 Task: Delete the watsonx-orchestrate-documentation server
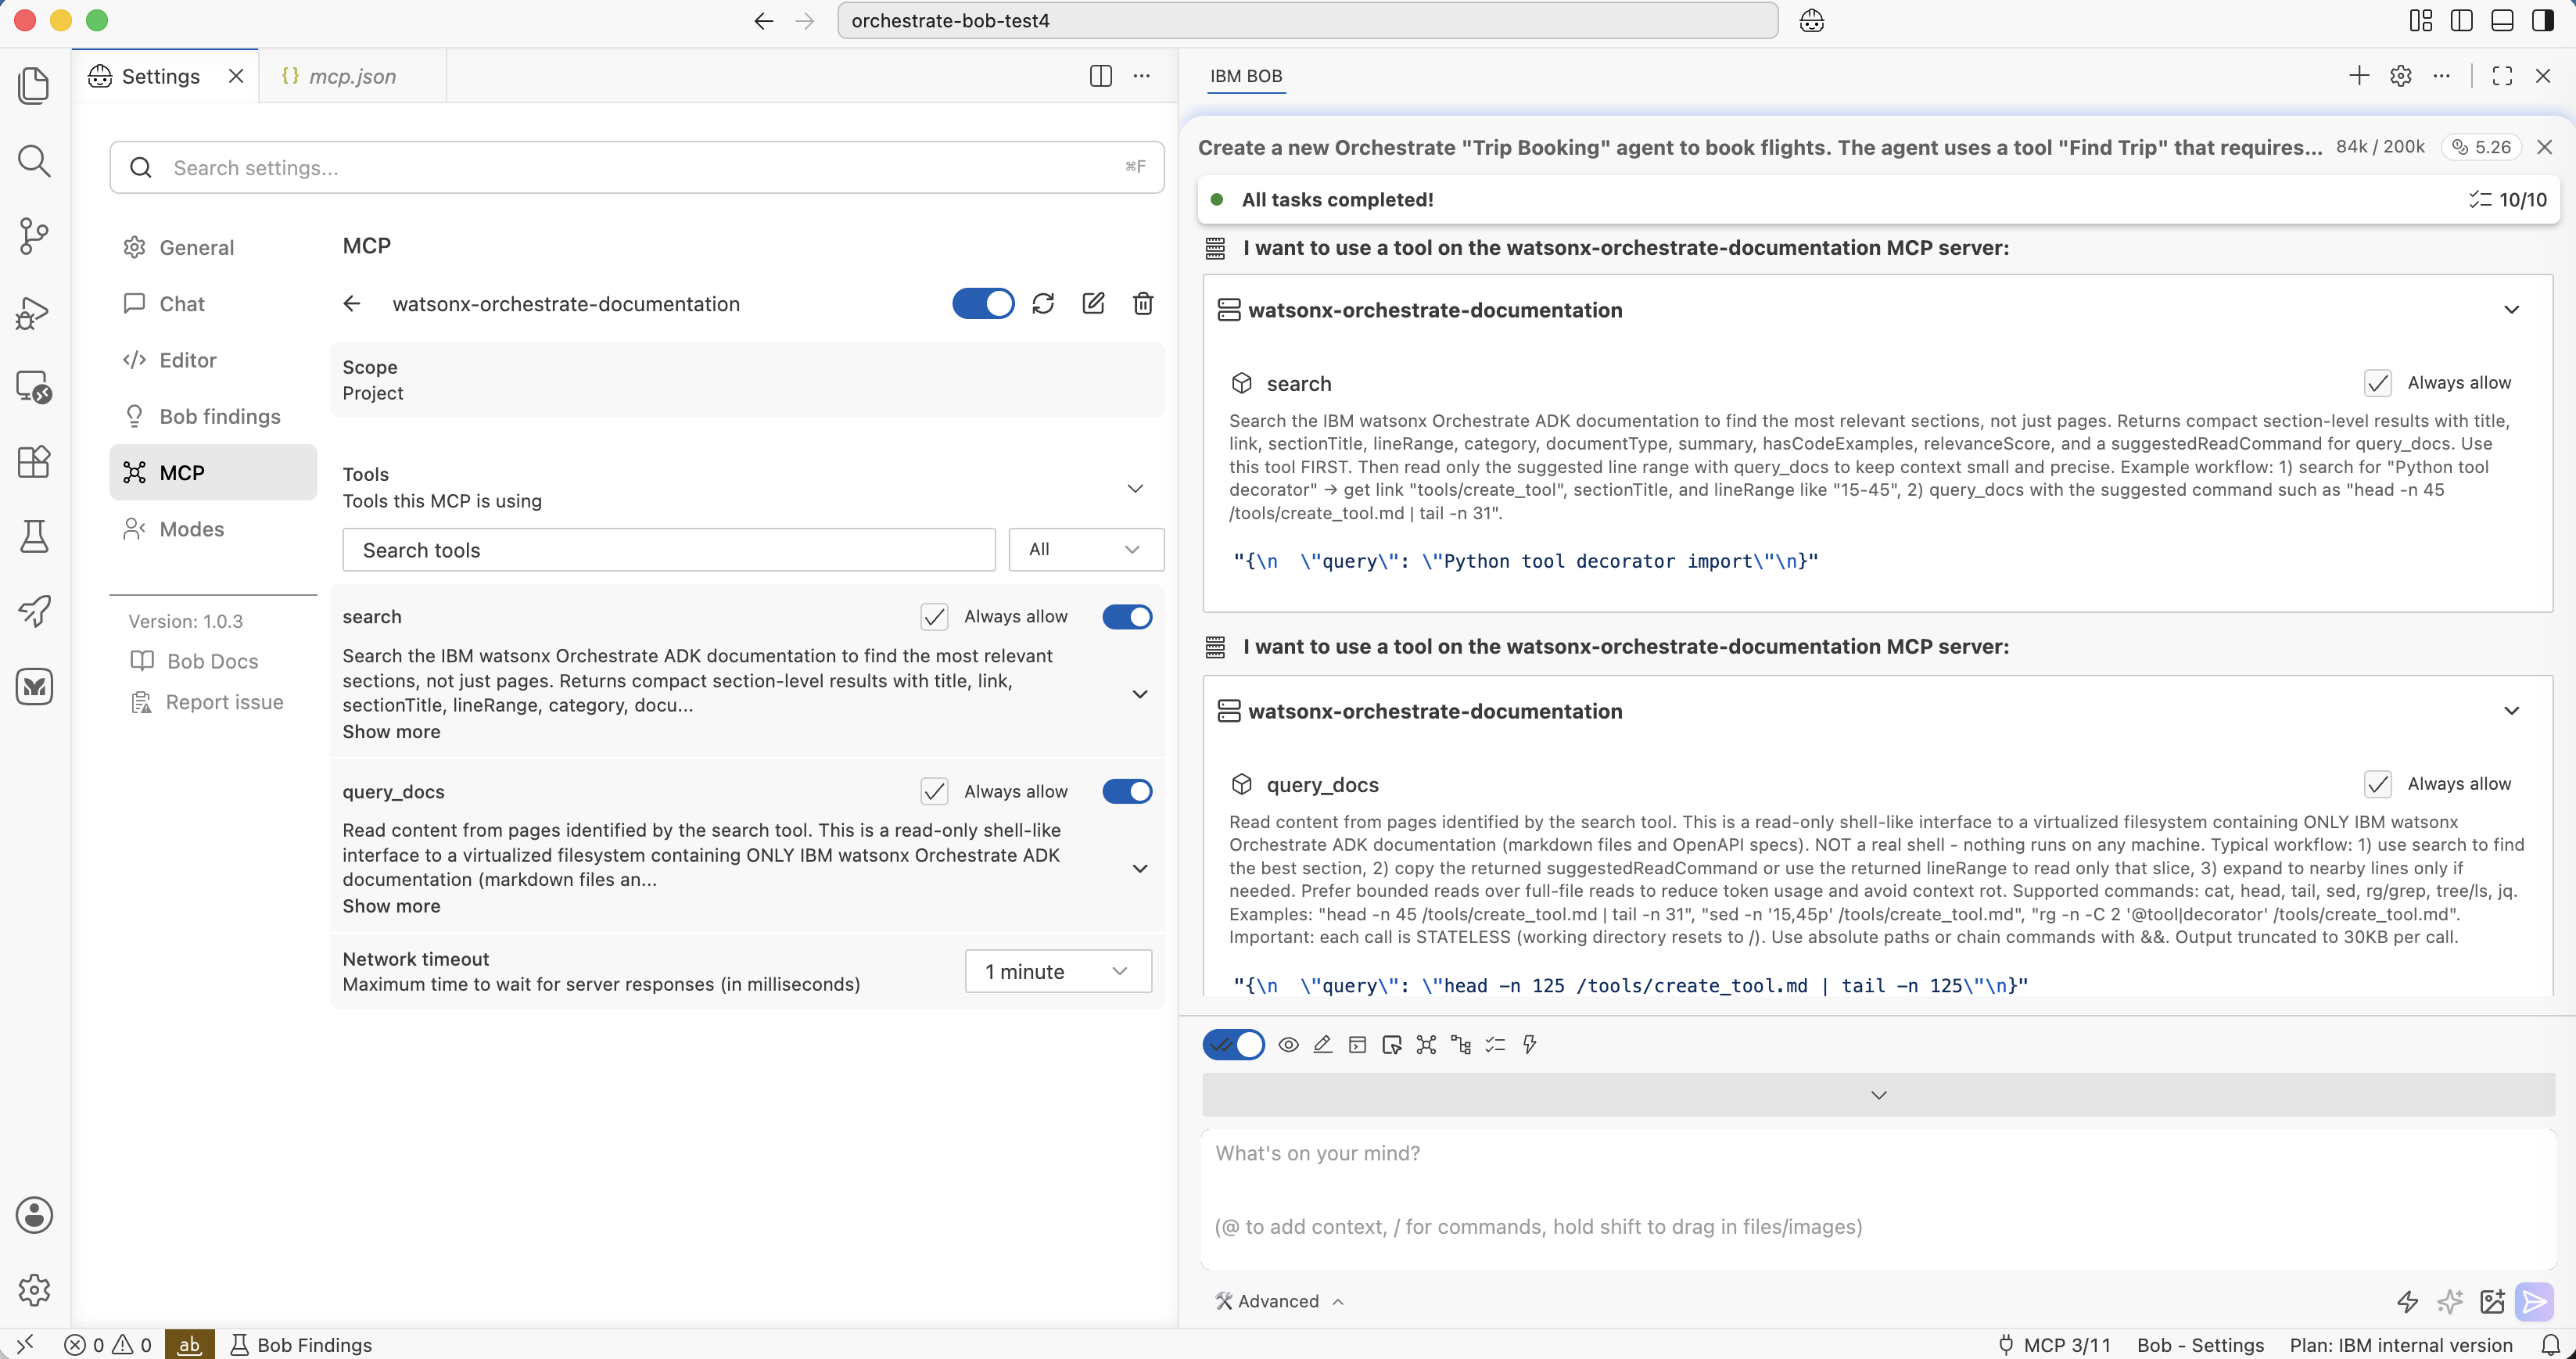(x=1143, y=303)
